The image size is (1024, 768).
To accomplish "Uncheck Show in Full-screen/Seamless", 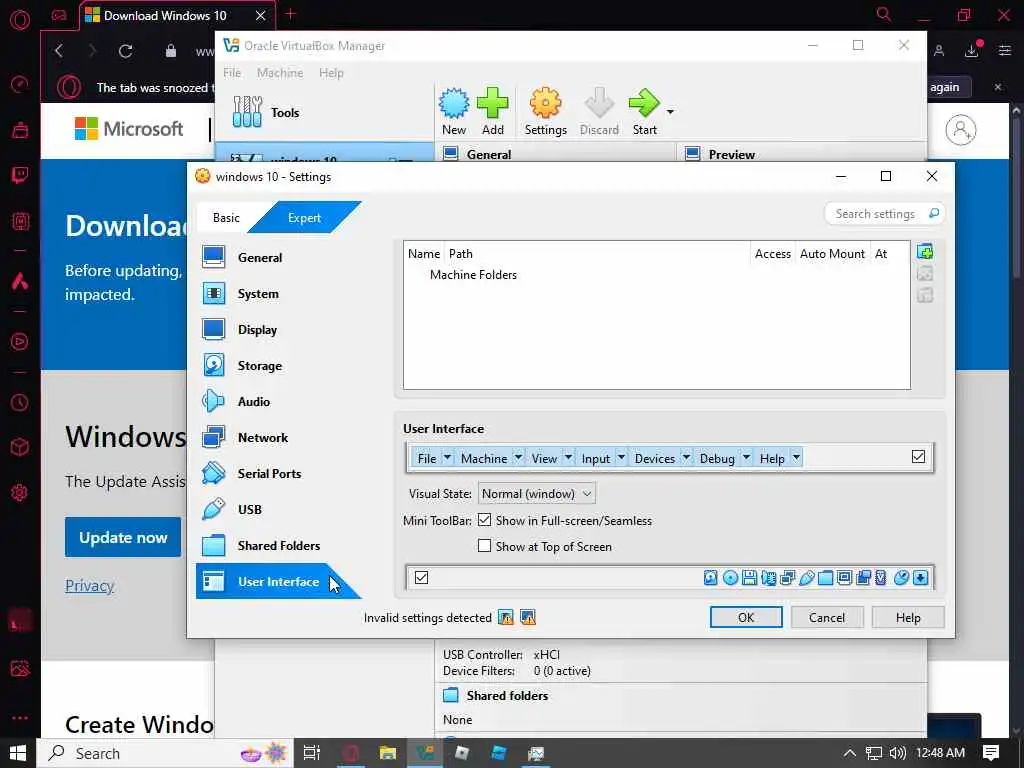I will click(x=485, y=520).
